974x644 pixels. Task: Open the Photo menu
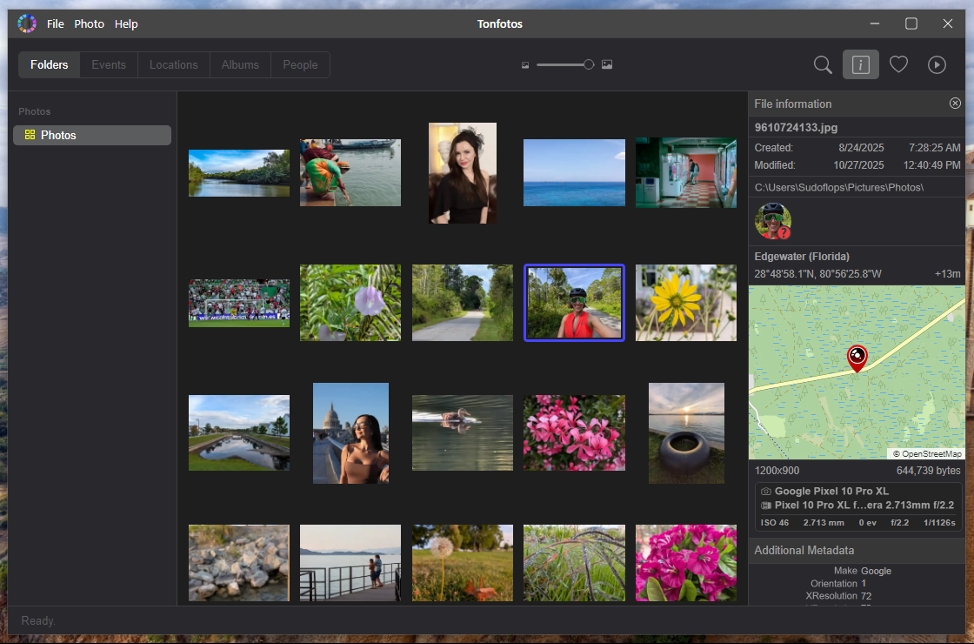pyautogui.click(x=89, y=24)
